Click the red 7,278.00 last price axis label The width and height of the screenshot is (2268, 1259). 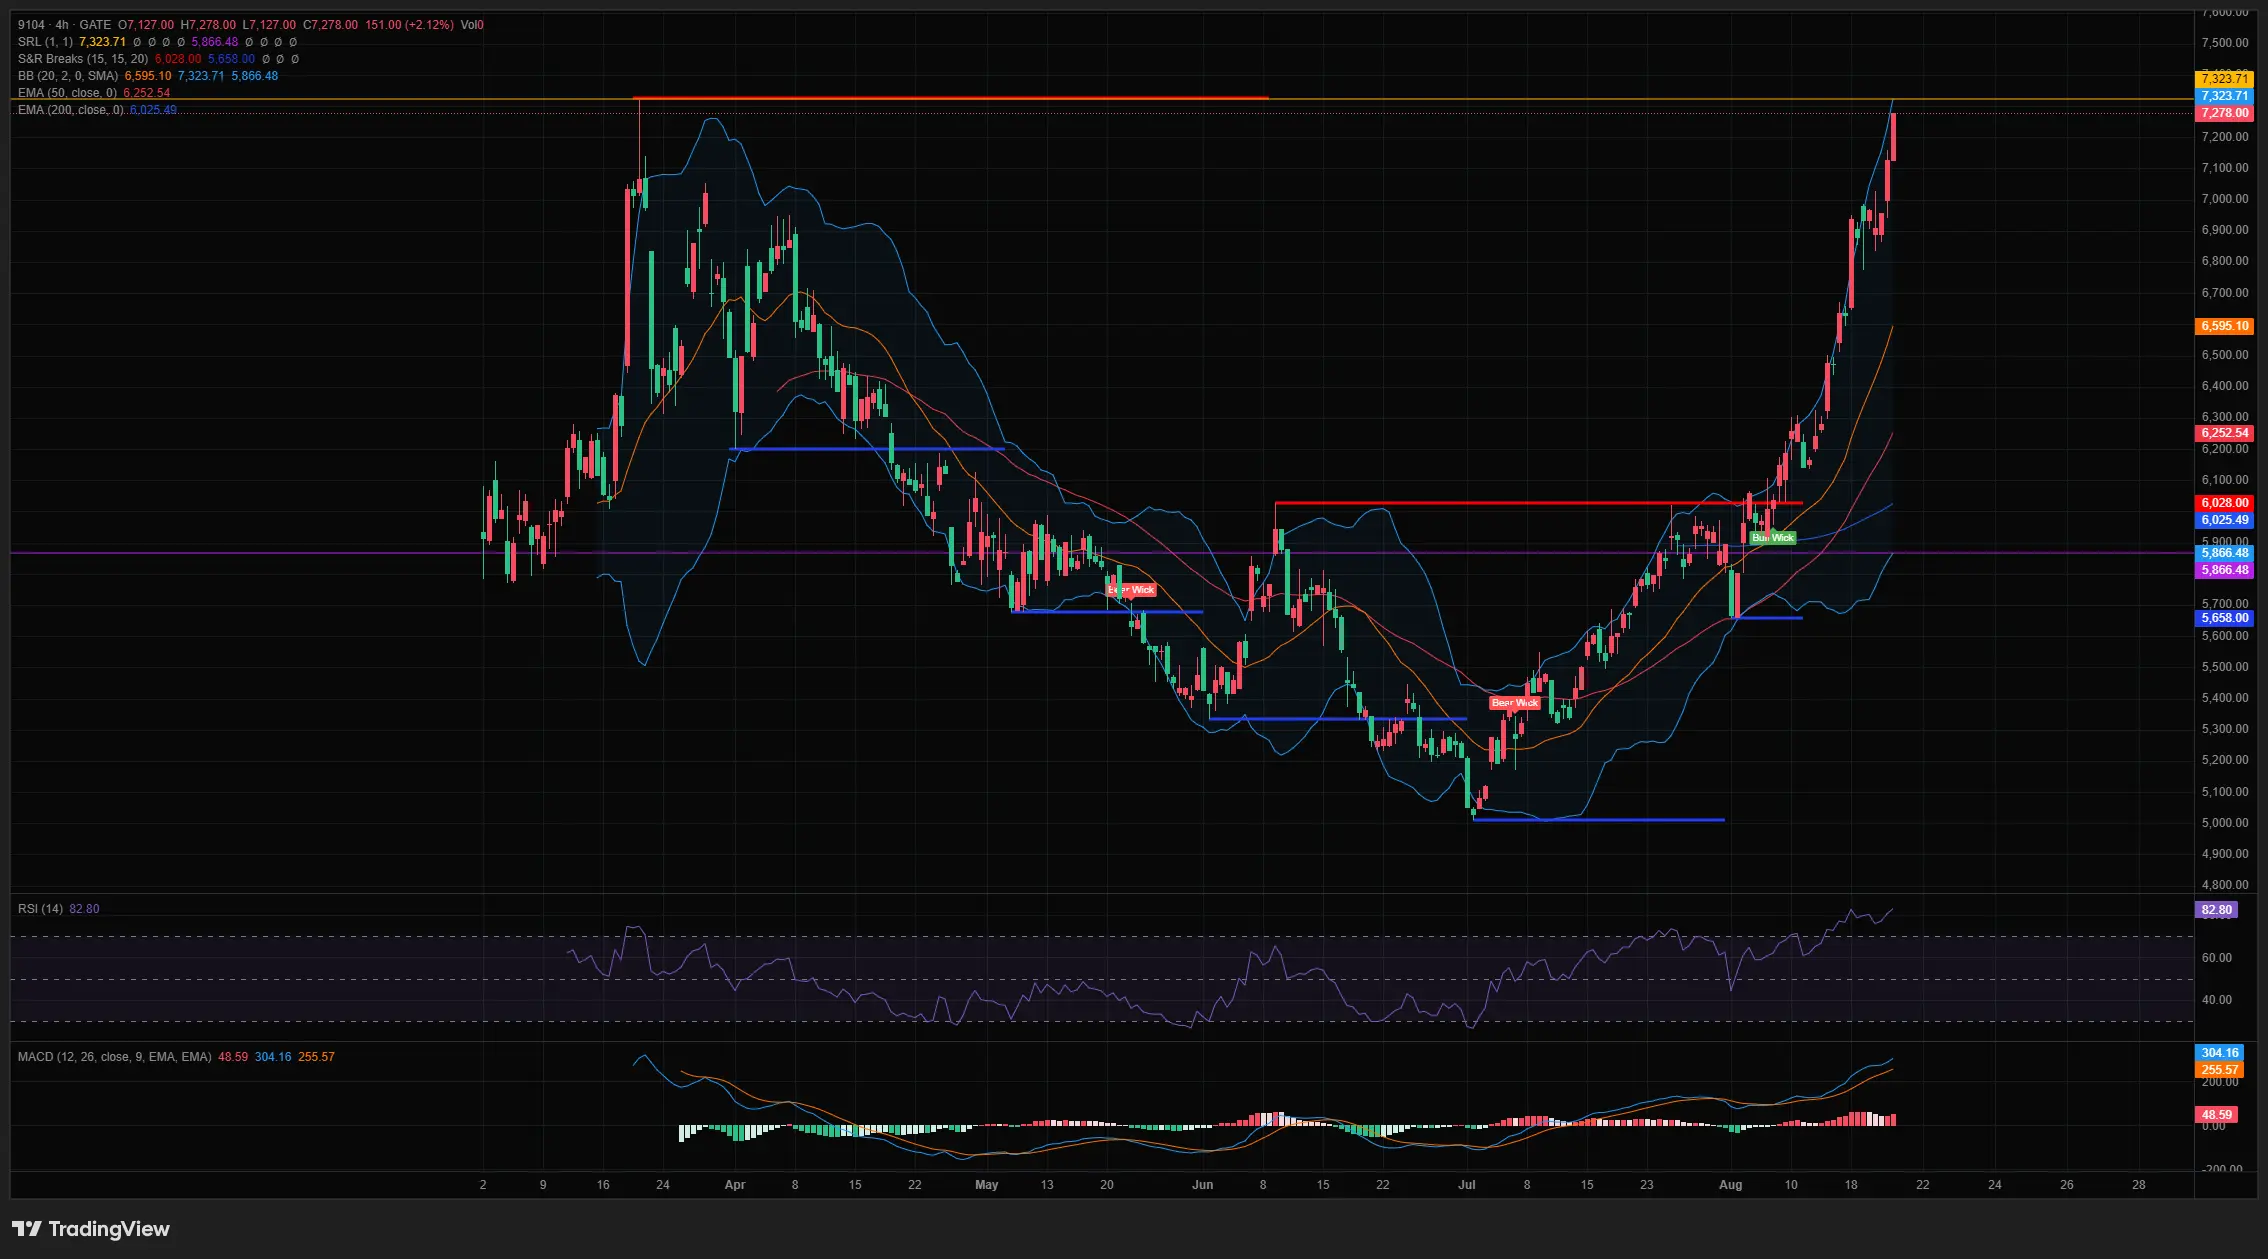2224,114
